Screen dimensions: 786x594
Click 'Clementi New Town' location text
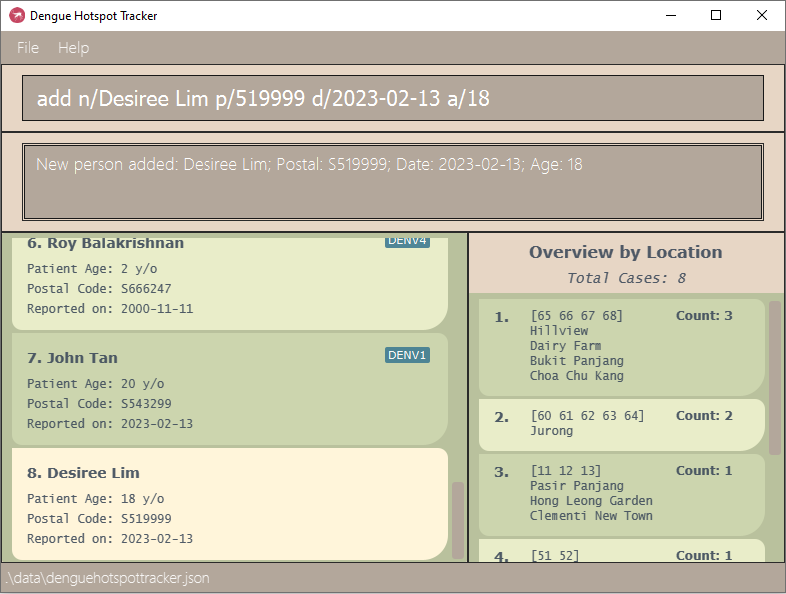591,516
